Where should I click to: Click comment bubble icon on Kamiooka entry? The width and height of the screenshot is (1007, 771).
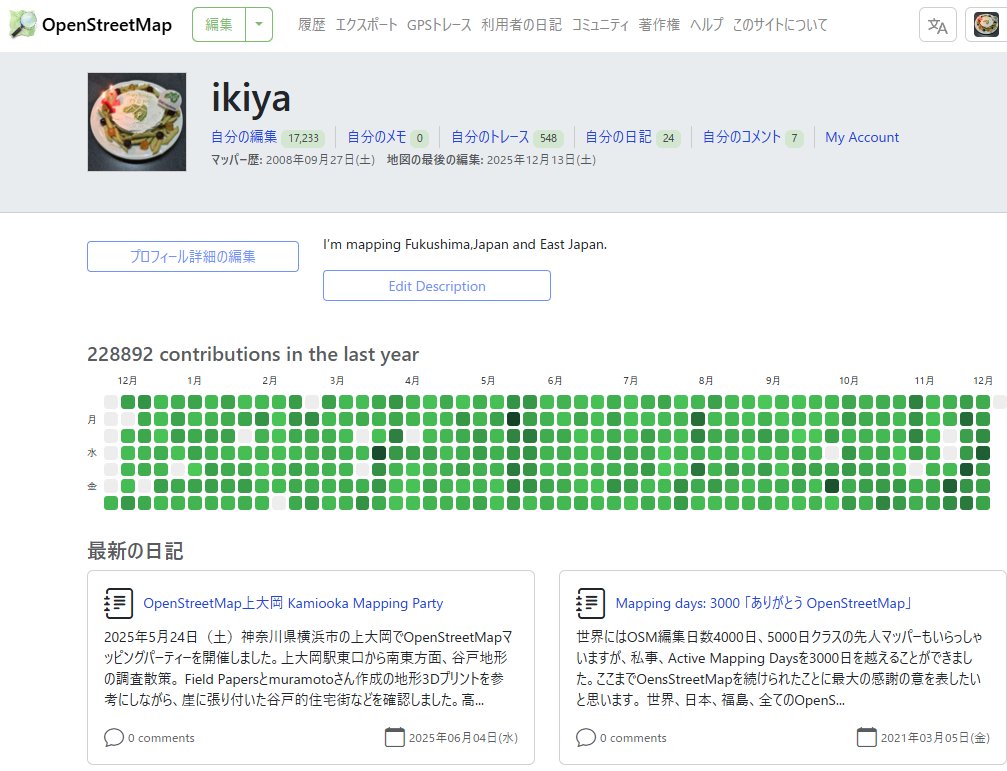(x=113, y=738)
